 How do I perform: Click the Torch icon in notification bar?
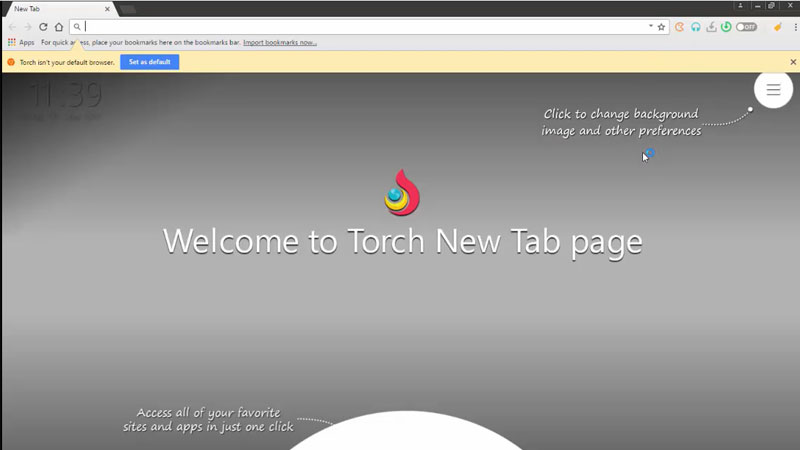(11, 62)
